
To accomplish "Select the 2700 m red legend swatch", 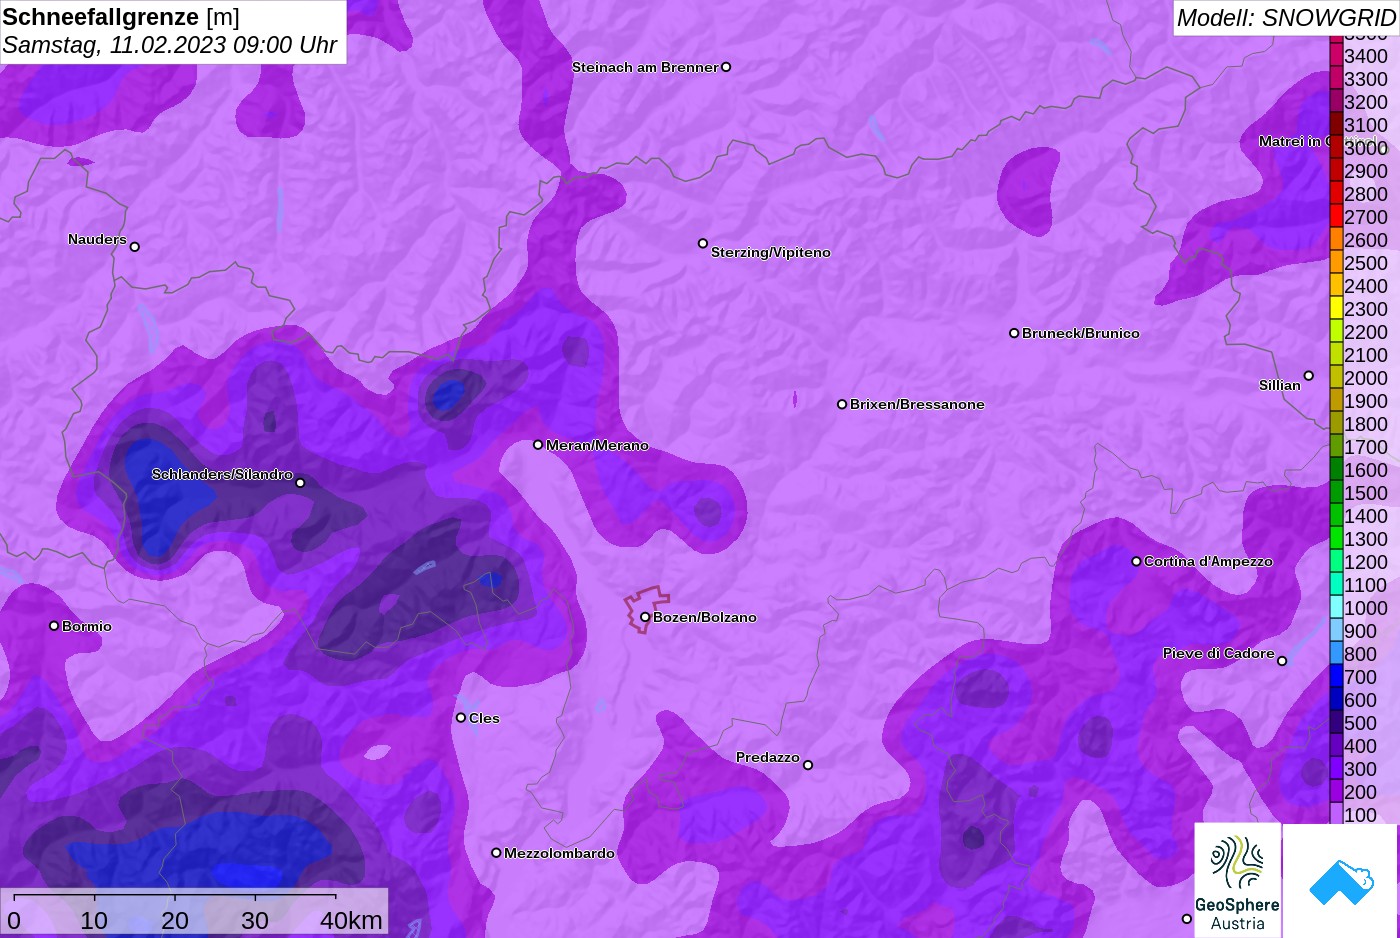I will [x=1336, y=216].
